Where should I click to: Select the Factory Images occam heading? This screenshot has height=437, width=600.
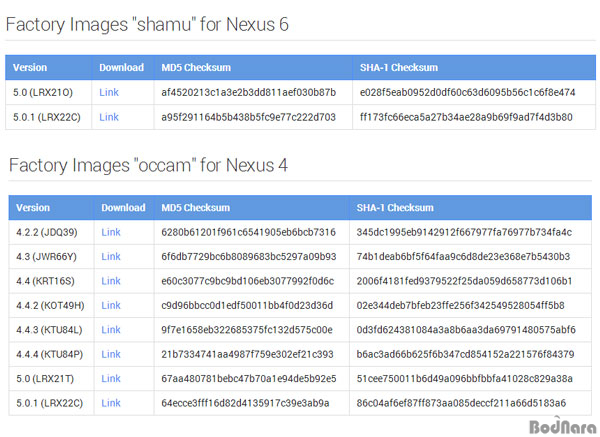click(148, 165)
